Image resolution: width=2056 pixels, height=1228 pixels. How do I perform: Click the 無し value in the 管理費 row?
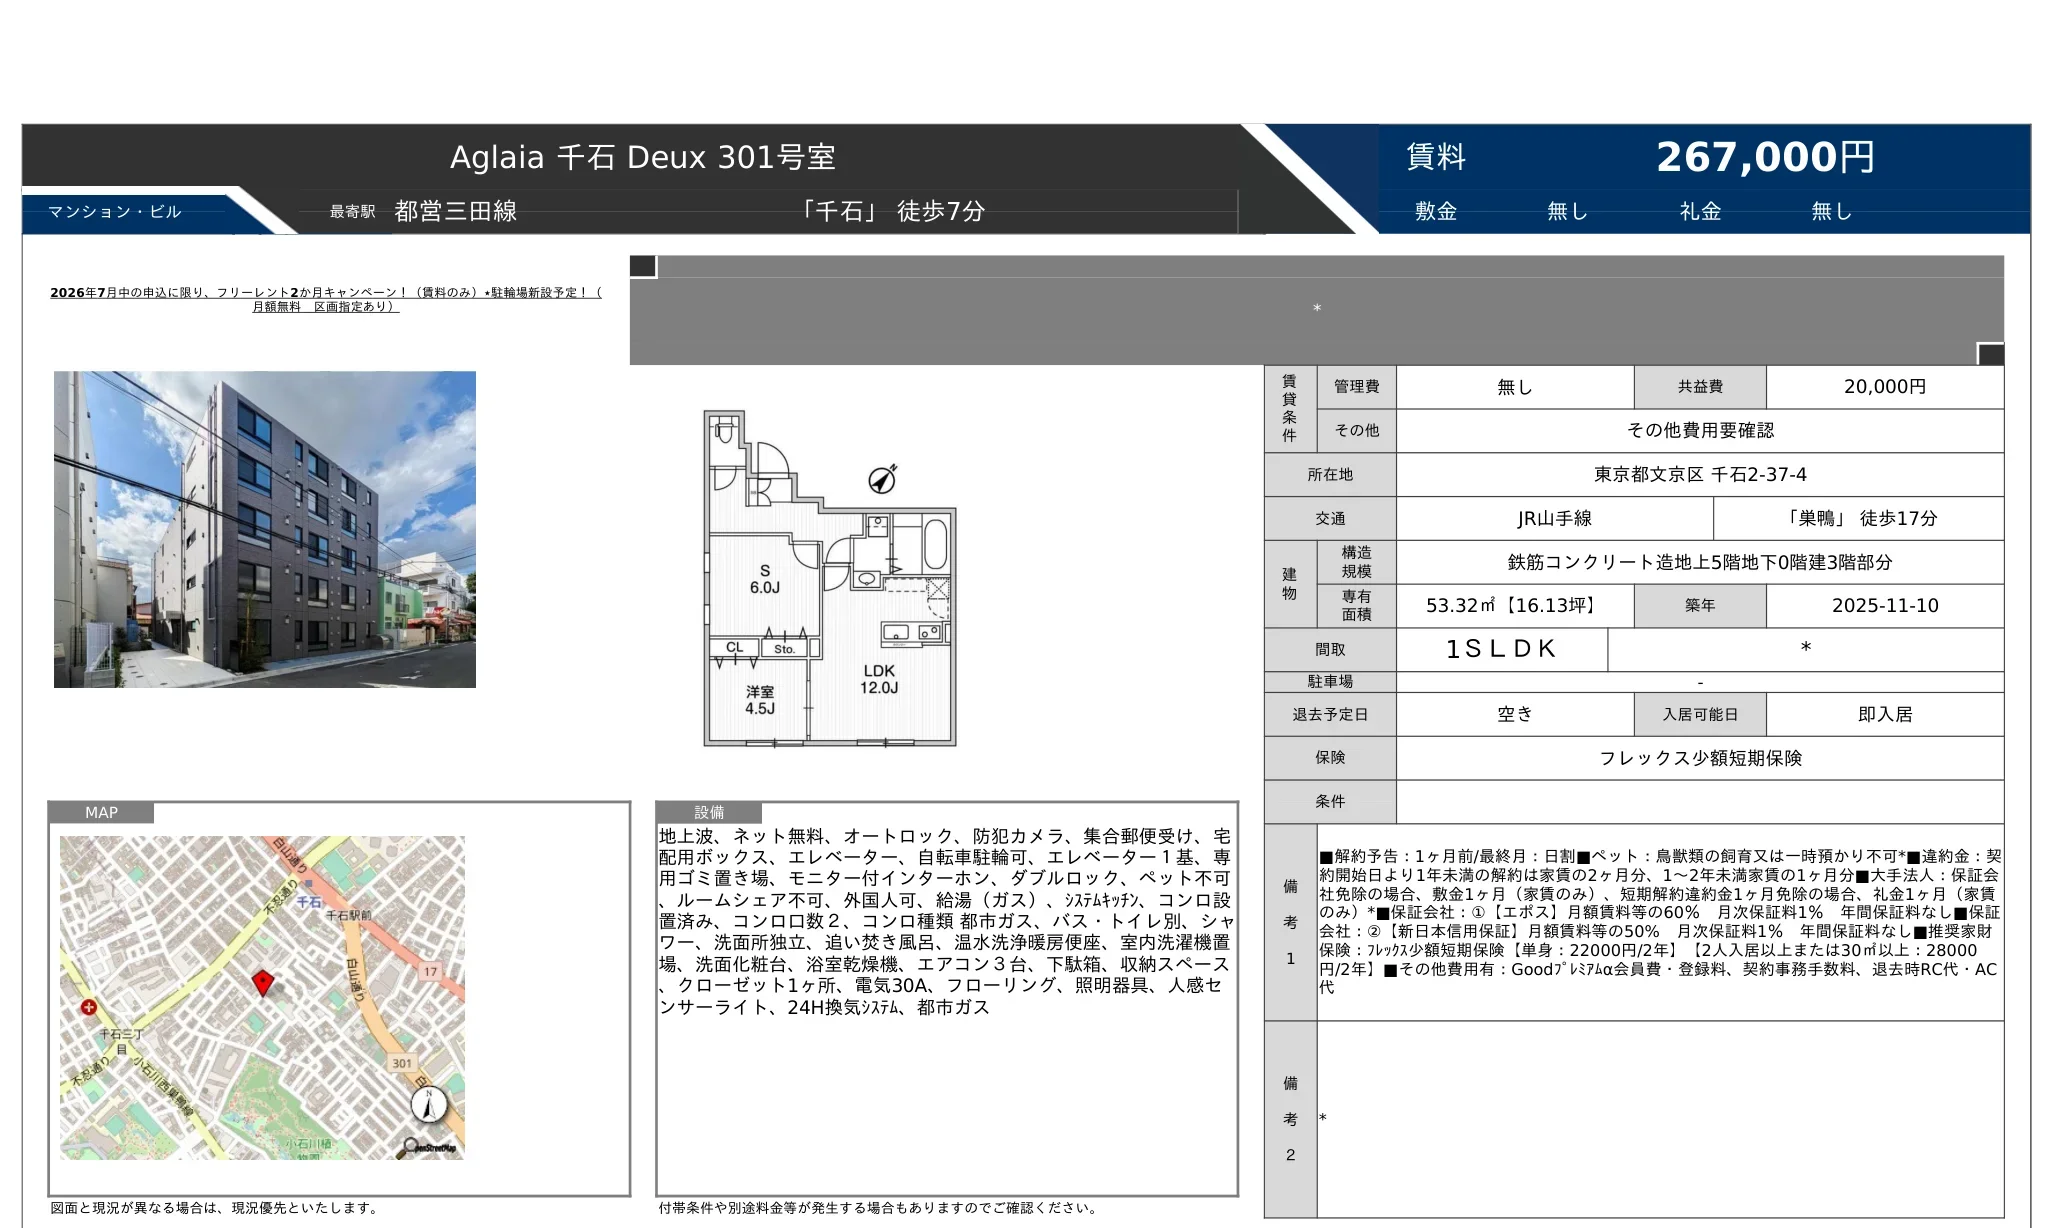tap(1515, 387)
